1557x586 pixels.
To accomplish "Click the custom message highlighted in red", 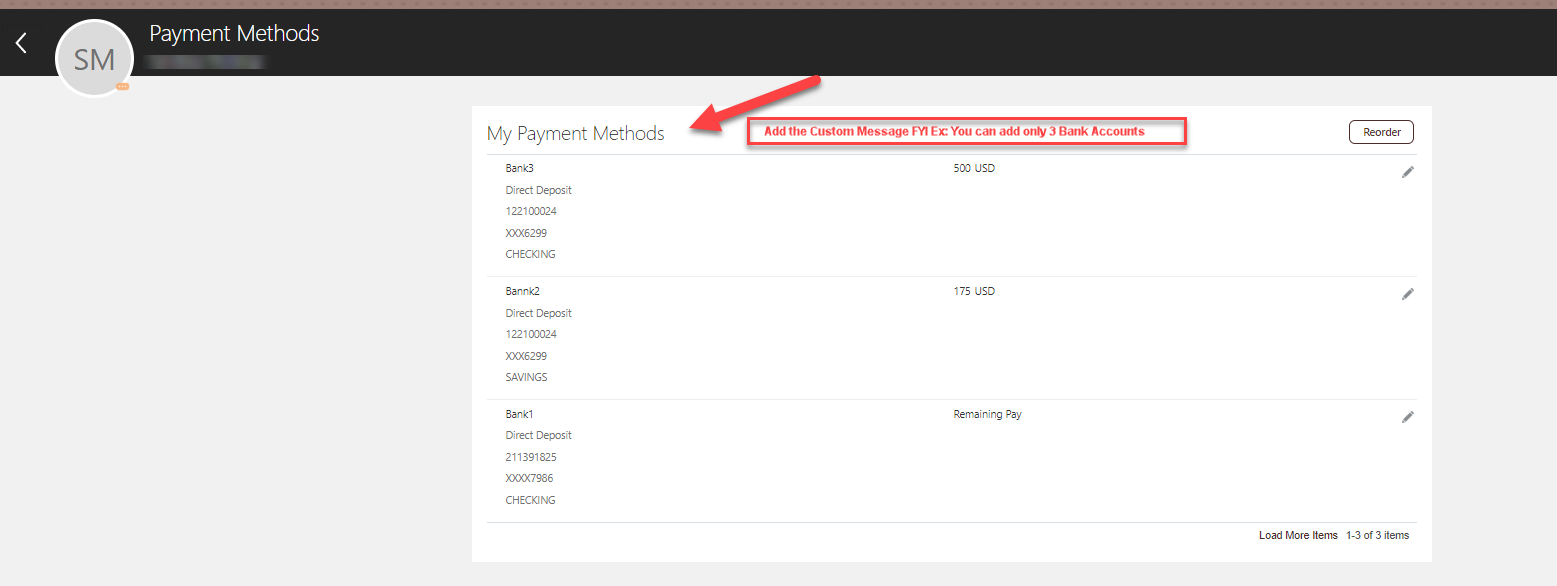I will point(966,130).
